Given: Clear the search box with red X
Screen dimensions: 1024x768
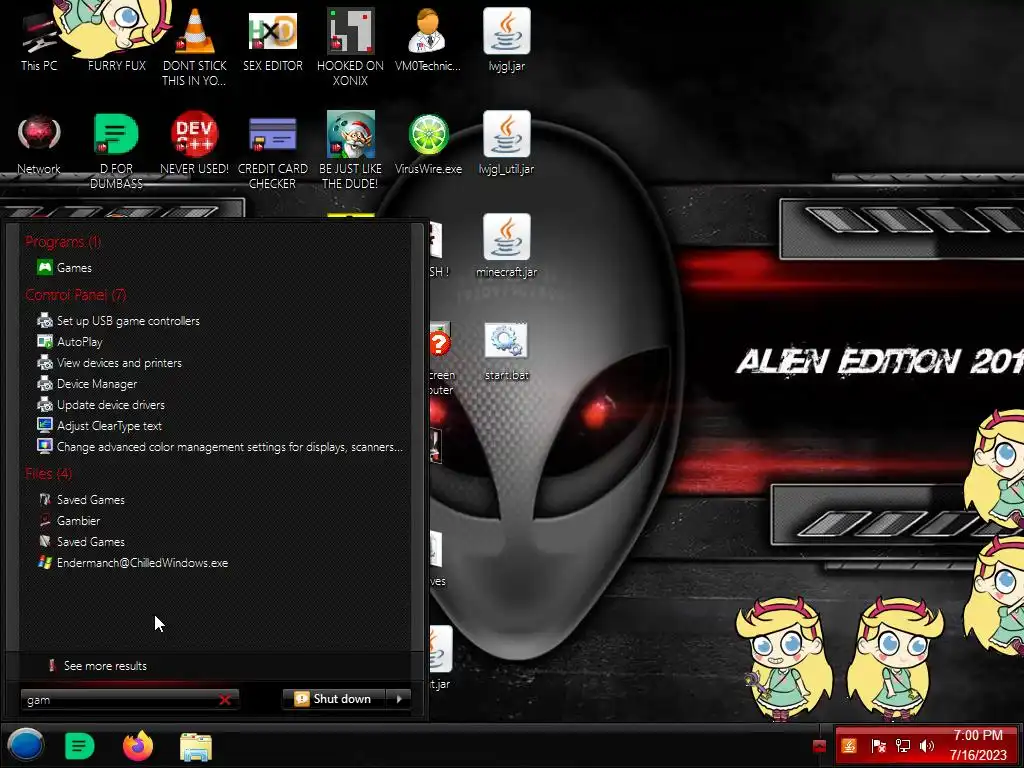Looking at the screenshot, I should (225, 699).
